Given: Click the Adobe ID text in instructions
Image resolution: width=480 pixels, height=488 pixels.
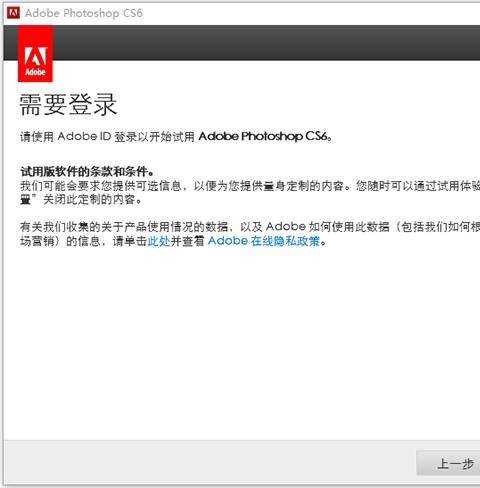Looking at the screenshot, I should 84,136.
